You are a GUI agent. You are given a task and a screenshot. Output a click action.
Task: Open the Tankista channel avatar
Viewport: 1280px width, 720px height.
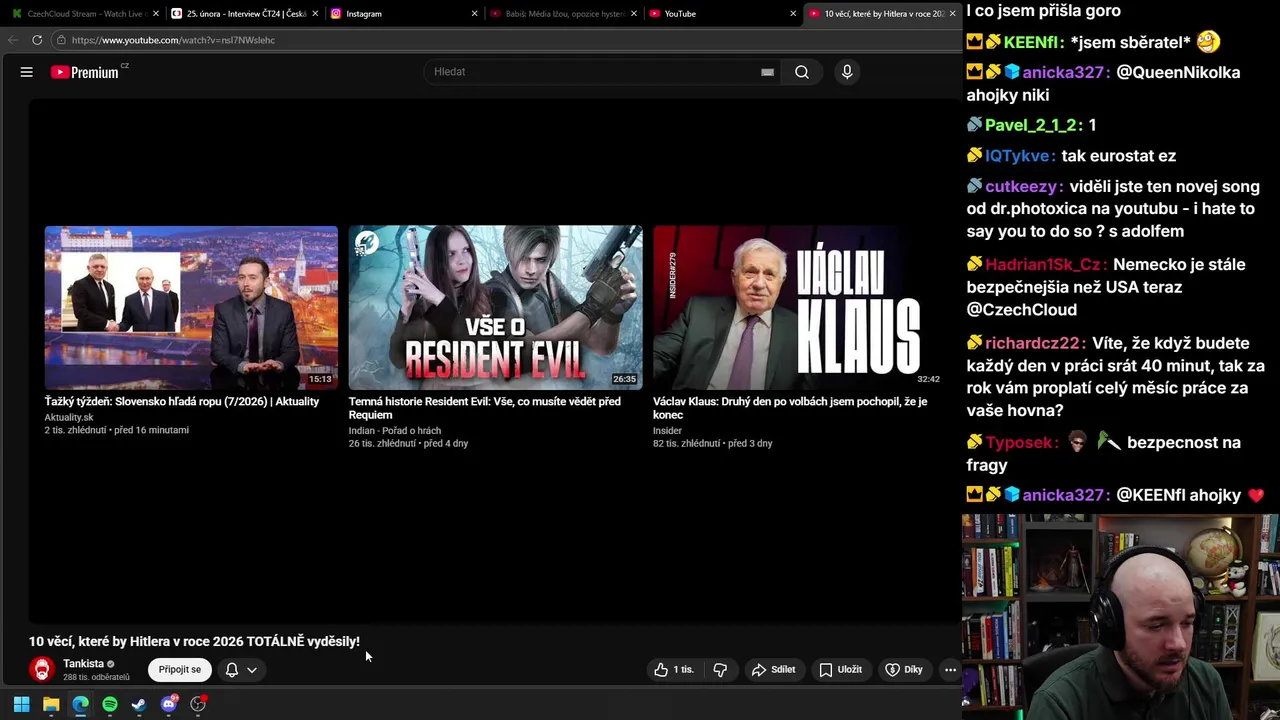pyautogui.click(x=41, y=669)
